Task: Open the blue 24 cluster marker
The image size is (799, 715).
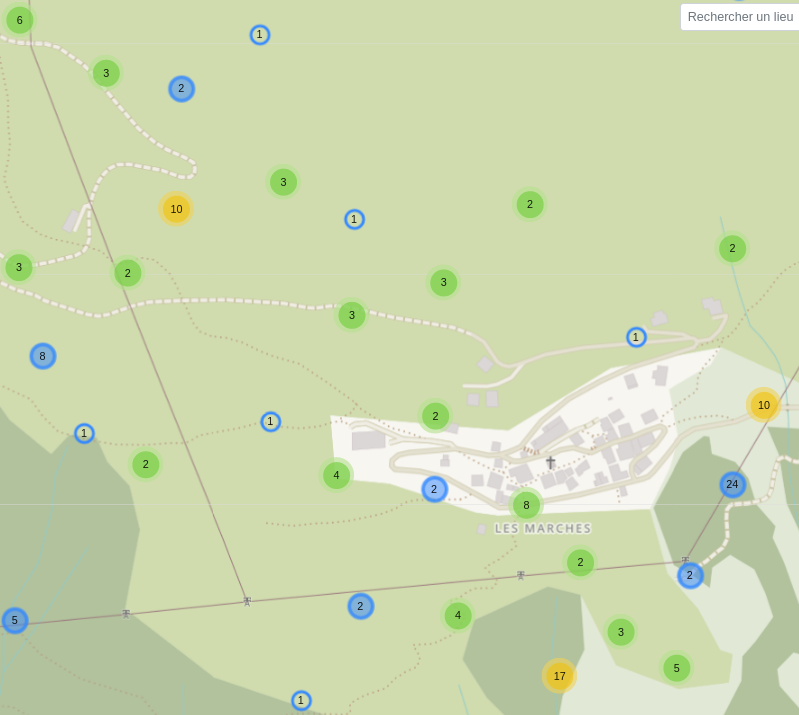Action: pyautogui.click(x=732, y=484)
